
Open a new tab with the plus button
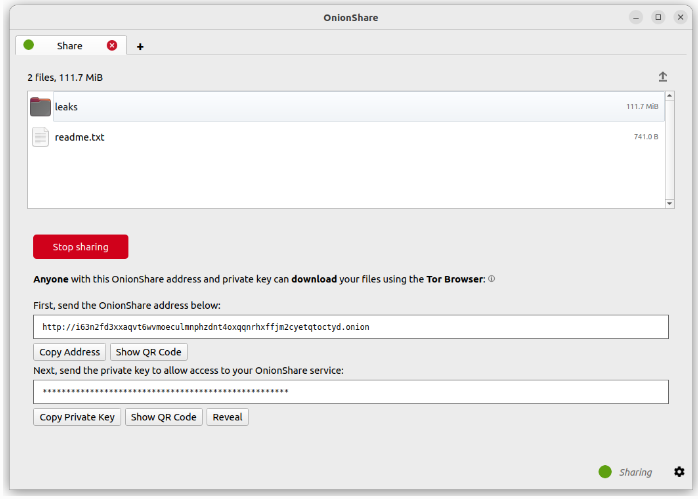click(140, 46)
